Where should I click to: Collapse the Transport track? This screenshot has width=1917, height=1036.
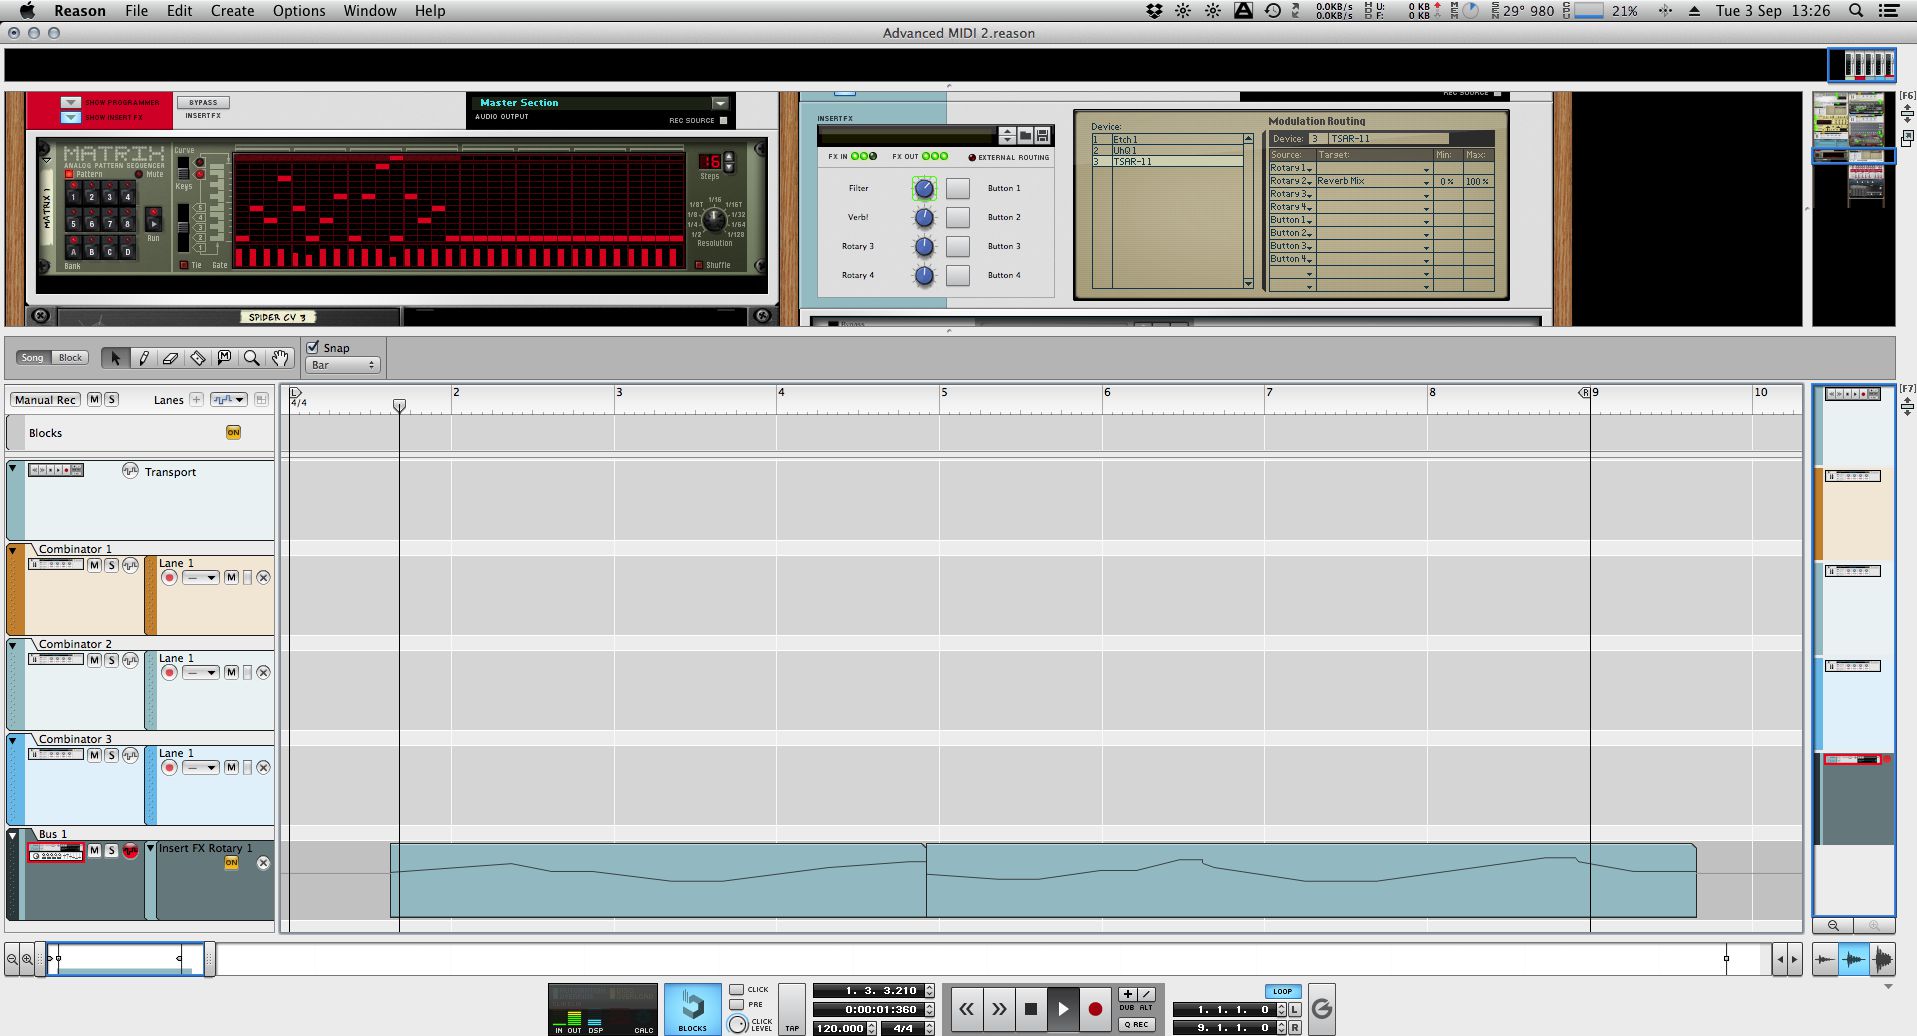pos(13,467)
